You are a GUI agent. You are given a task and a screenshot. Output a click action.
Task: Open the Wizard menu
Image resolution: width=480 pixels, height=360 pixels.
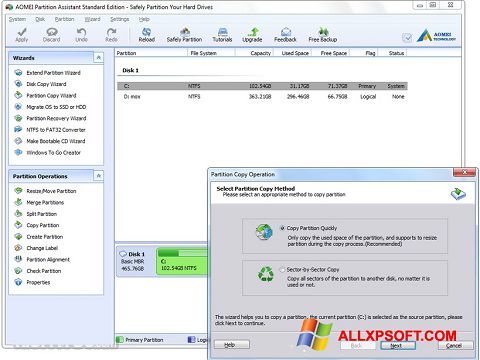point(92,19)
